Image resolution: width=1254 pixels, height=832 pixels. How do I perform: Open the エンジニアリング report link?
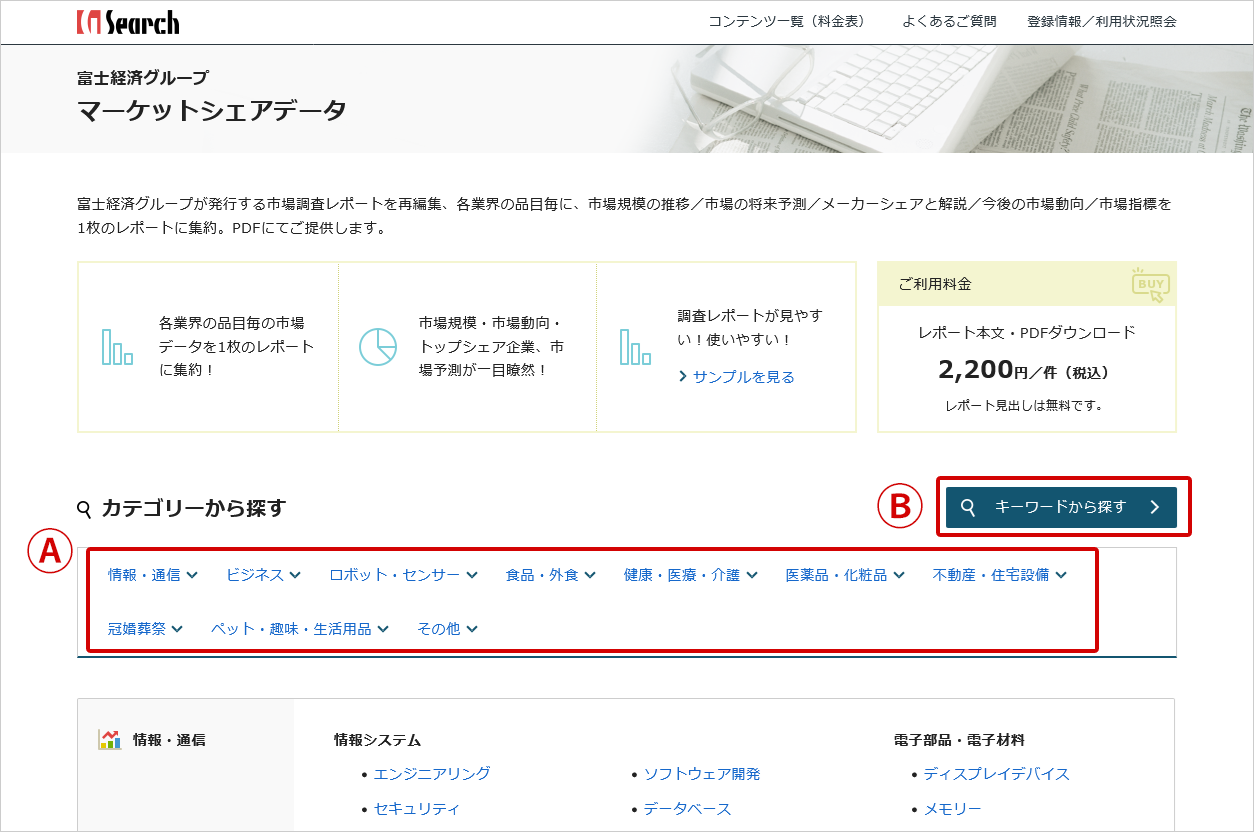431,774
